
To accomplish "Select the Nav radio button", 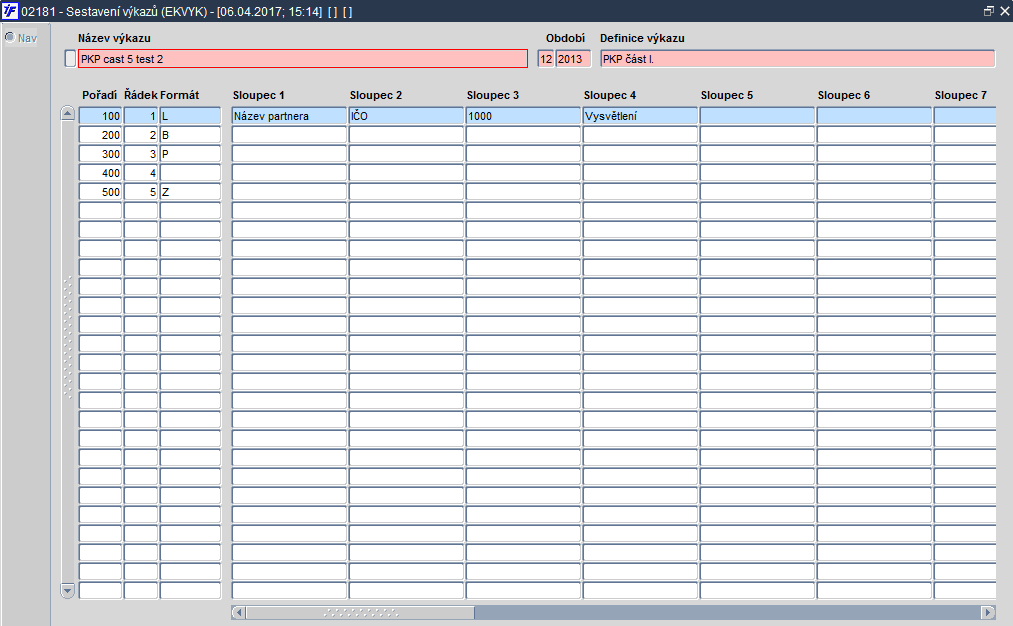I will click(x=10, y=37).
